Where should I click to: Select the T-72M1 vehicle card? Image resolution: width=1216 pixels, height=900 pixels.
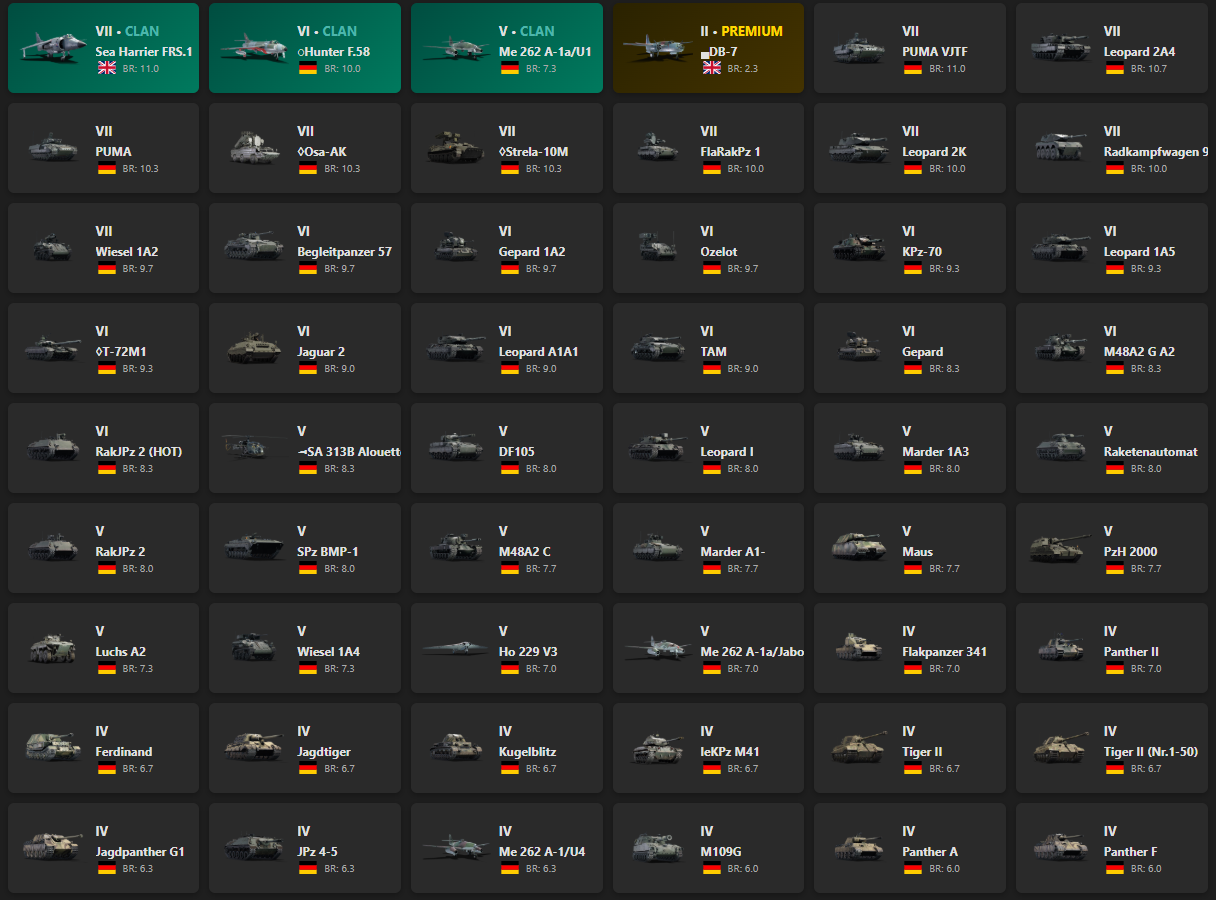103,348
